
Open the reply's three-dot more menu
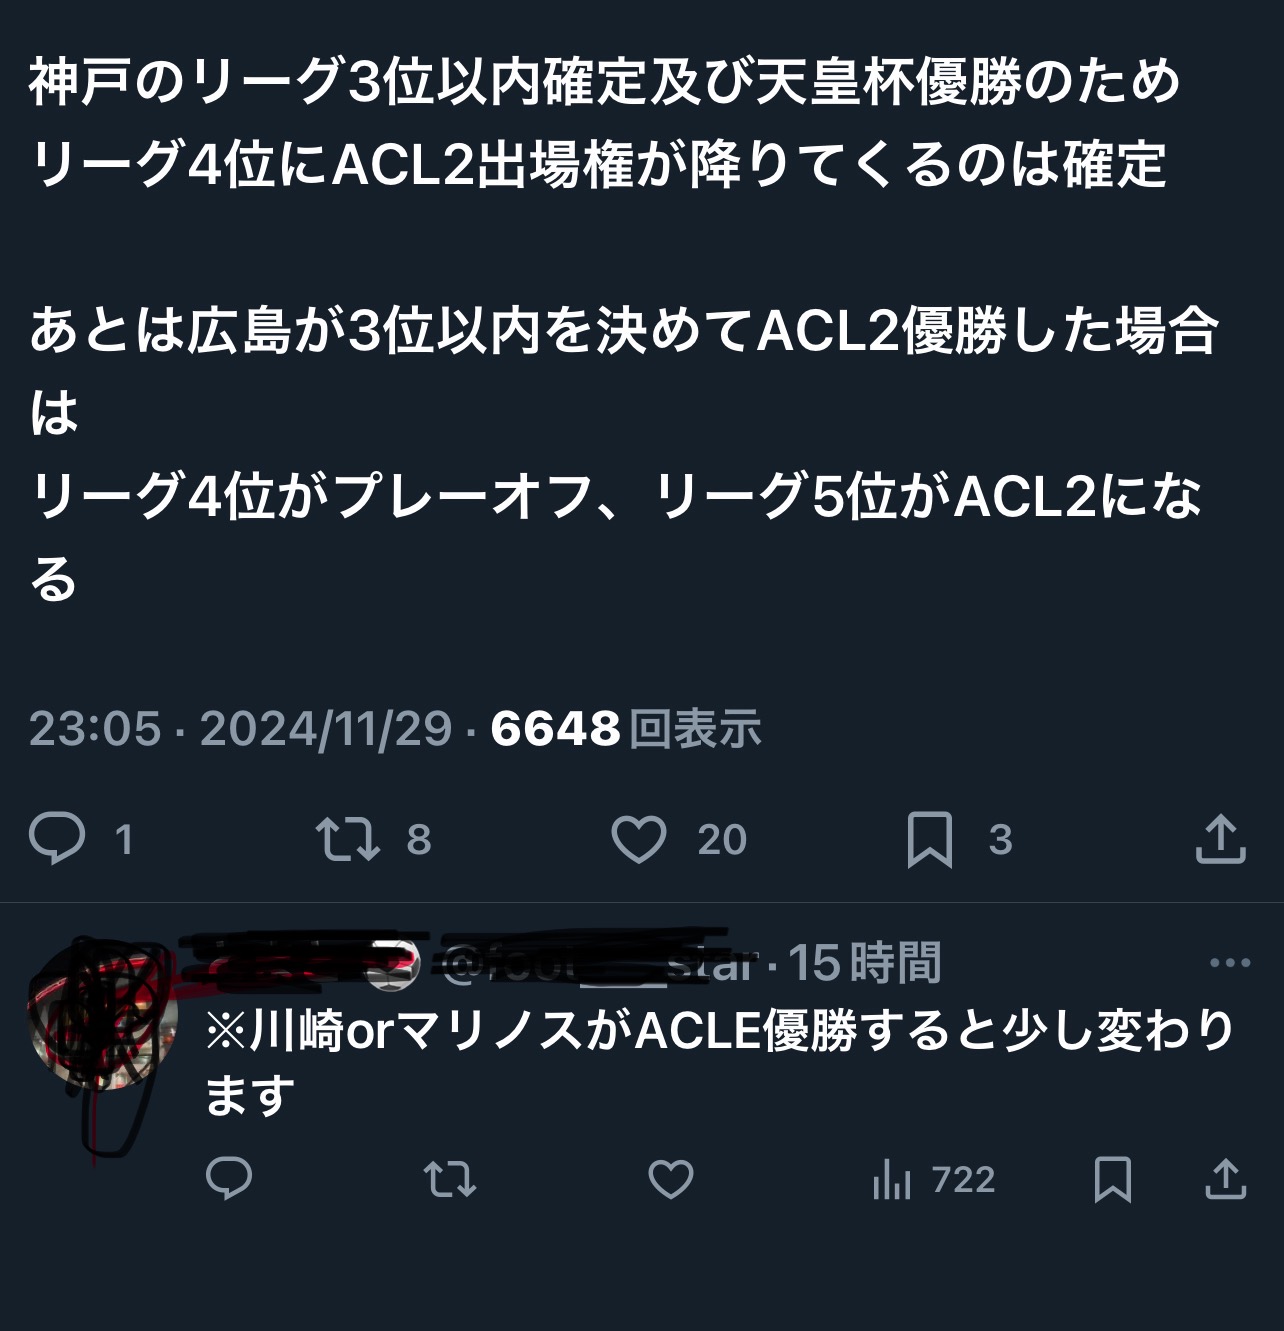(1230, 964)
